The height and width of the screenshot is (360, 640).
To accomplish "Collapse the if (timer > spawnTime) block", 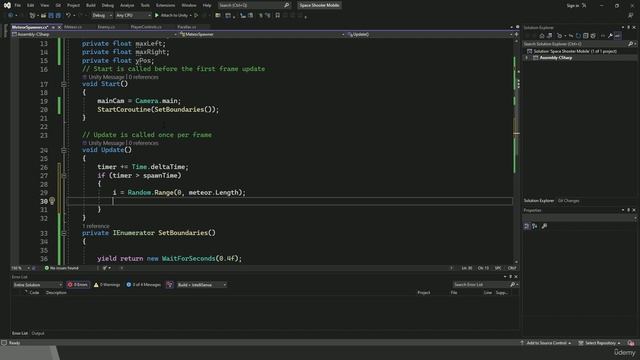I will [x=64, y=176].
